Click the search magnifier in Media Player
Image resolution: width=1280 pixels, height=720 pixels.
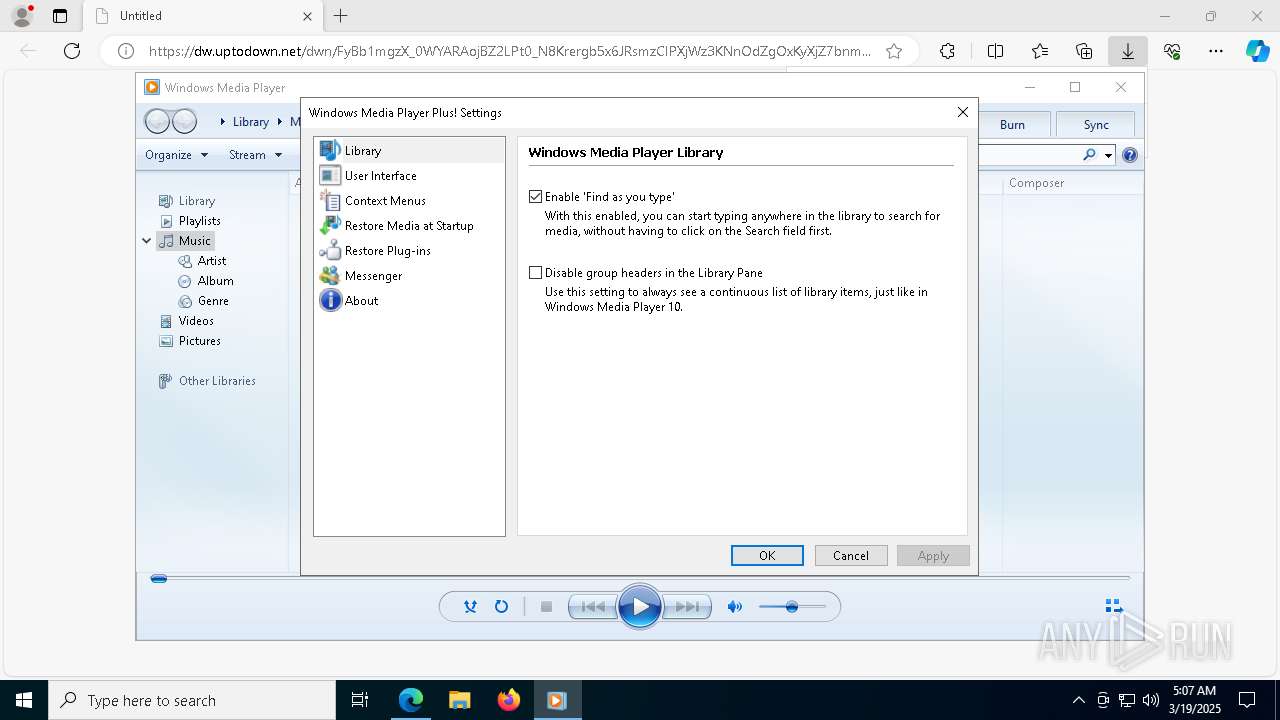pos(1089,155)
